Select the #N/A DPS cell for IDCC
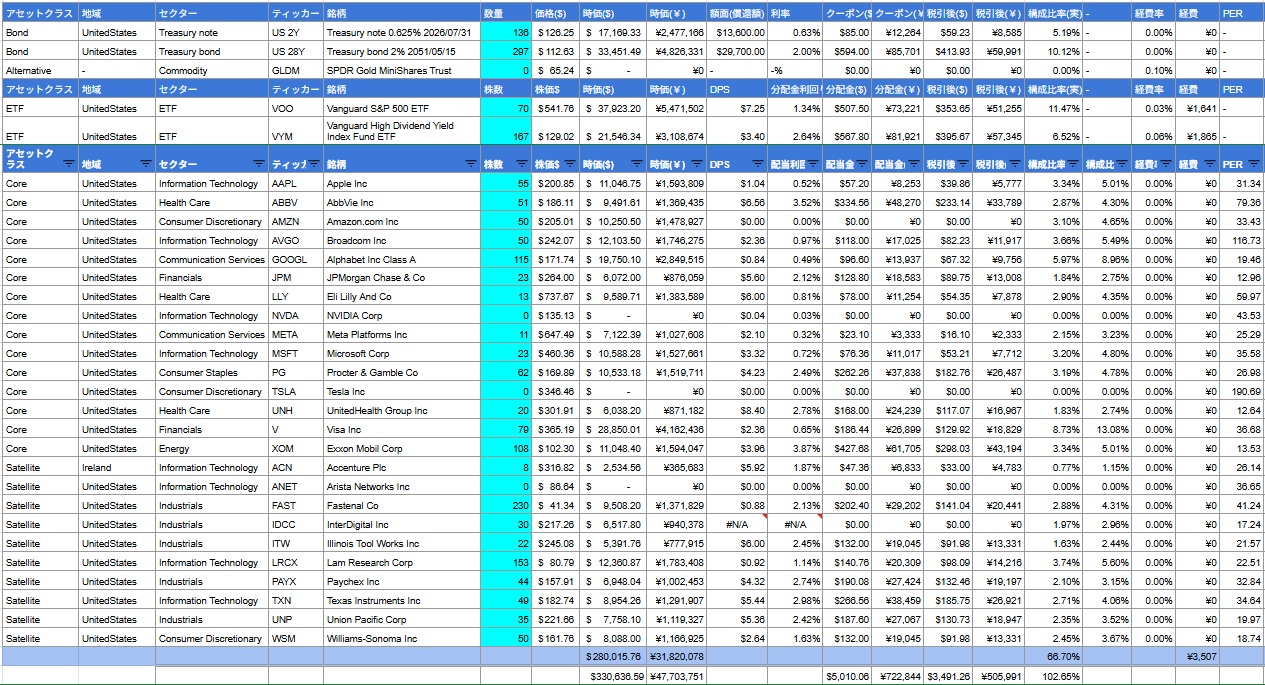 tap(737, 525)
